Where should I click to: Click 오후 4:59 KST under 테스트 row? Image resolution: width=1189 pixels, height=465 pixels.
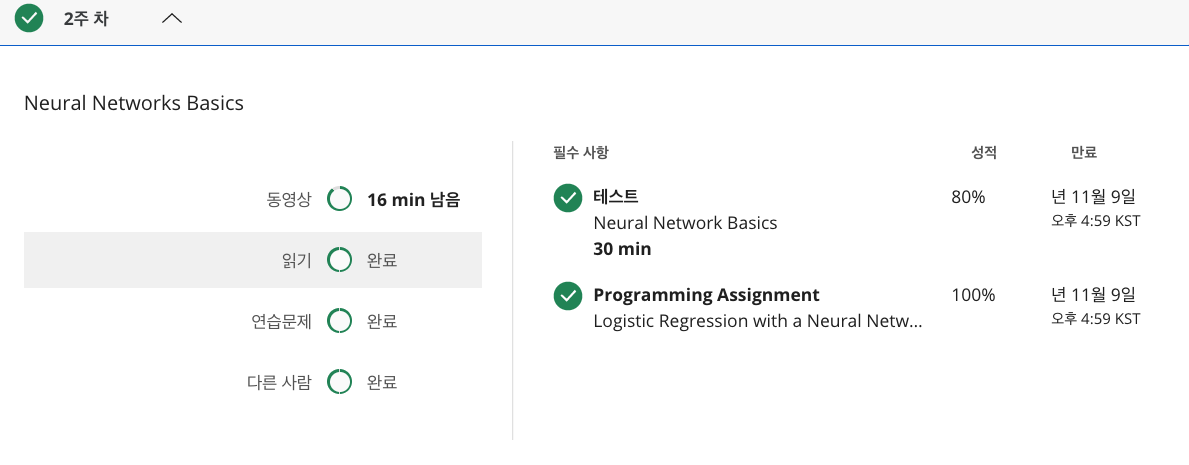pos(1096,222)
